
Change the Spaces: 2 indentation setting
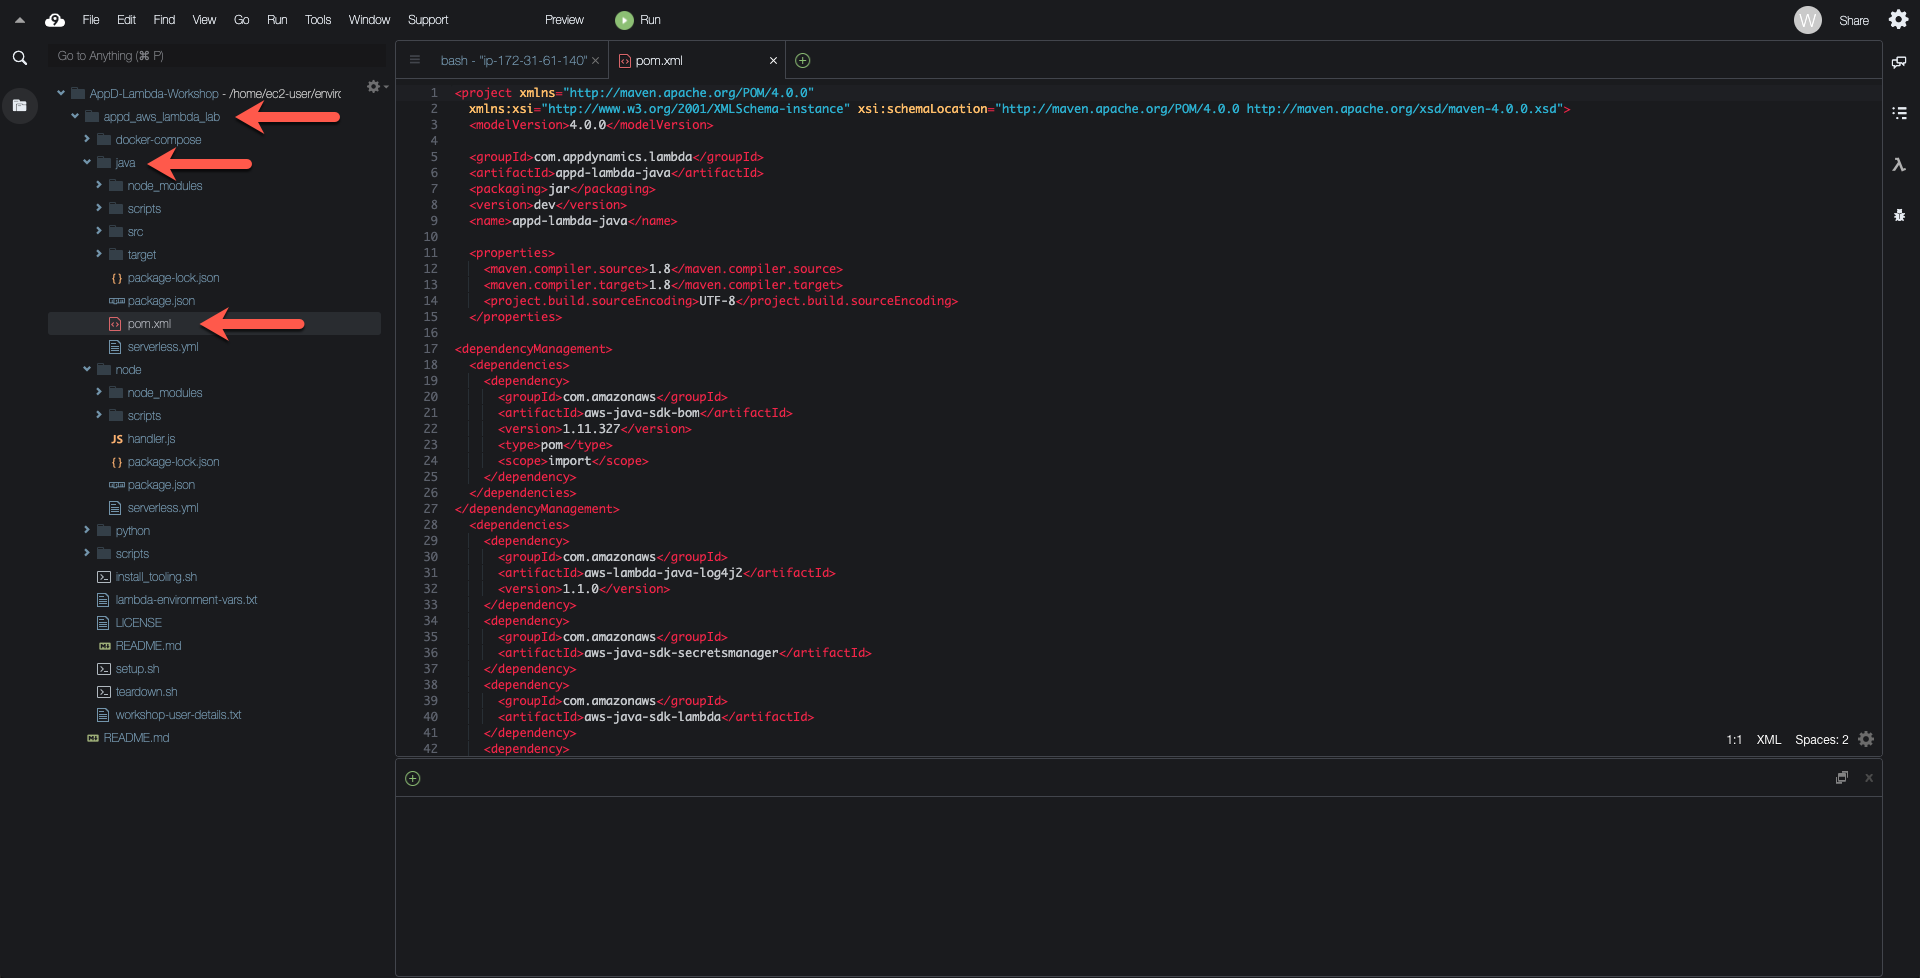click(x=1821, y=740)
